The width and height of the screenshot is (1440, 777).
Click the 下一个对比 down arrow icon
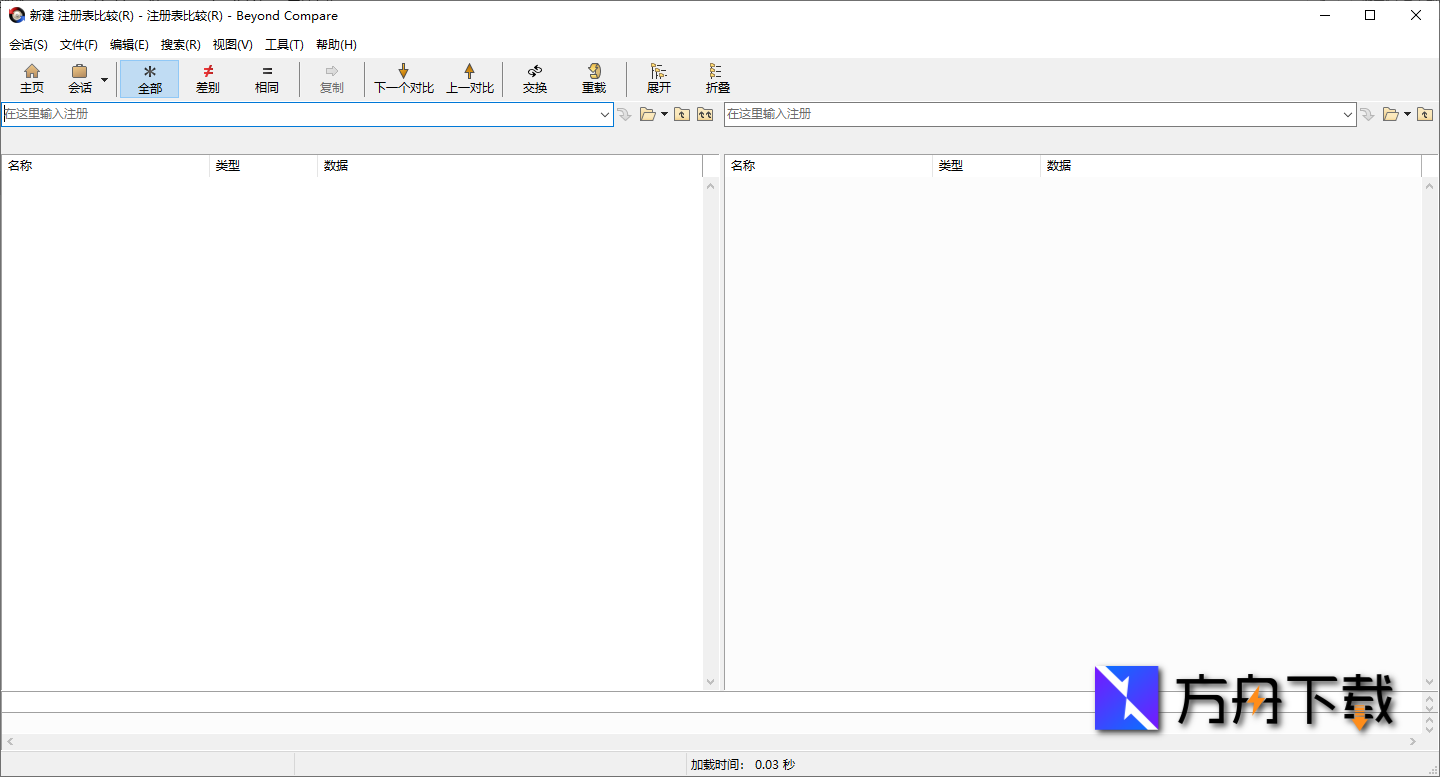click(403, 72)
